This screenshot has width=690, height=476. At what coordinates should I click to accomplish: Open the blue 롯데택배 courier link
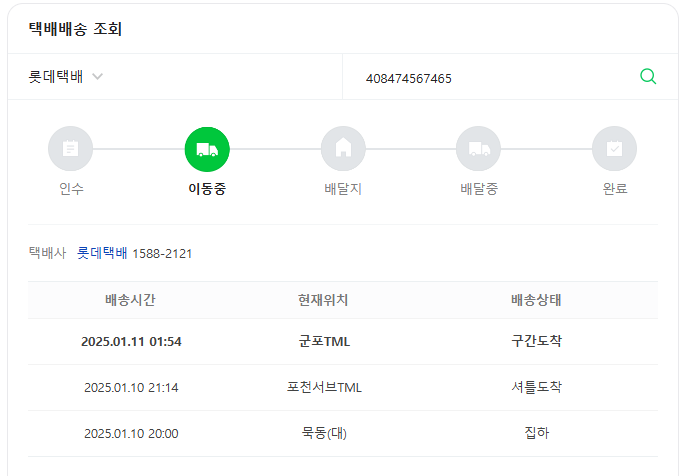click(x=102, y=253)
